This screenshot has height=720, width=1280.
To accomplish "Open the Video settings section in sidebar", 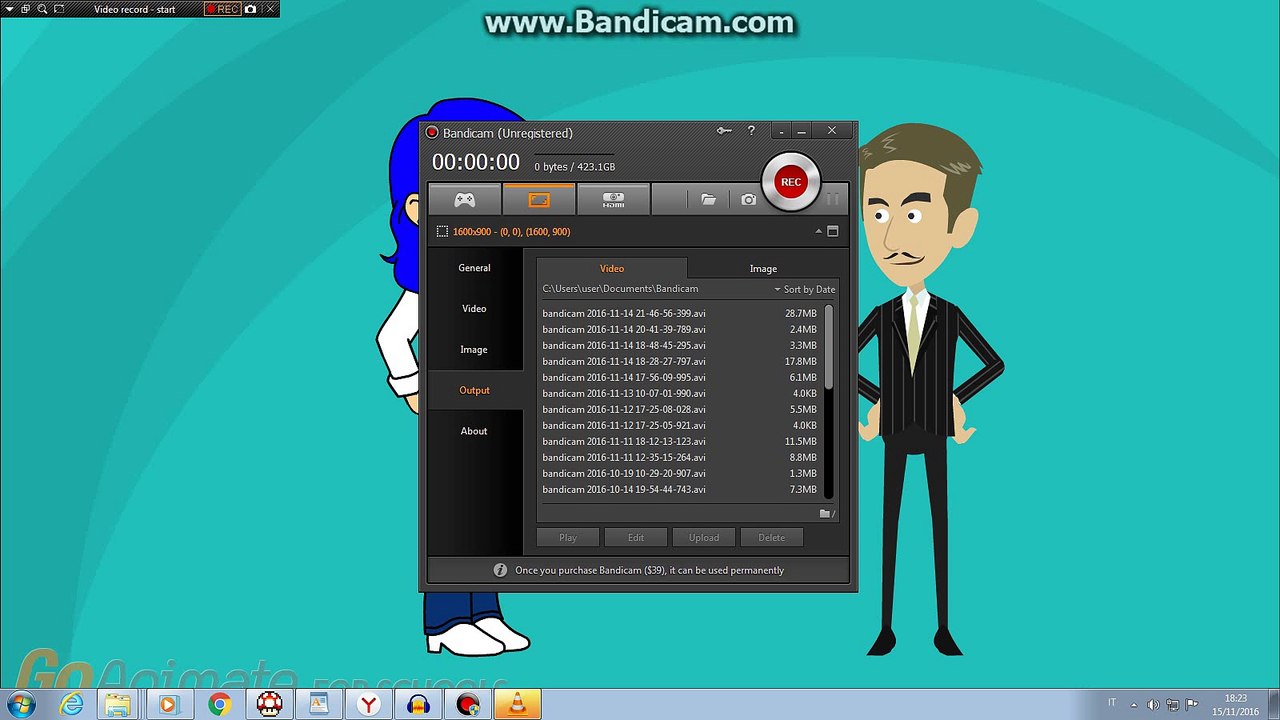I will click(474, 309).
